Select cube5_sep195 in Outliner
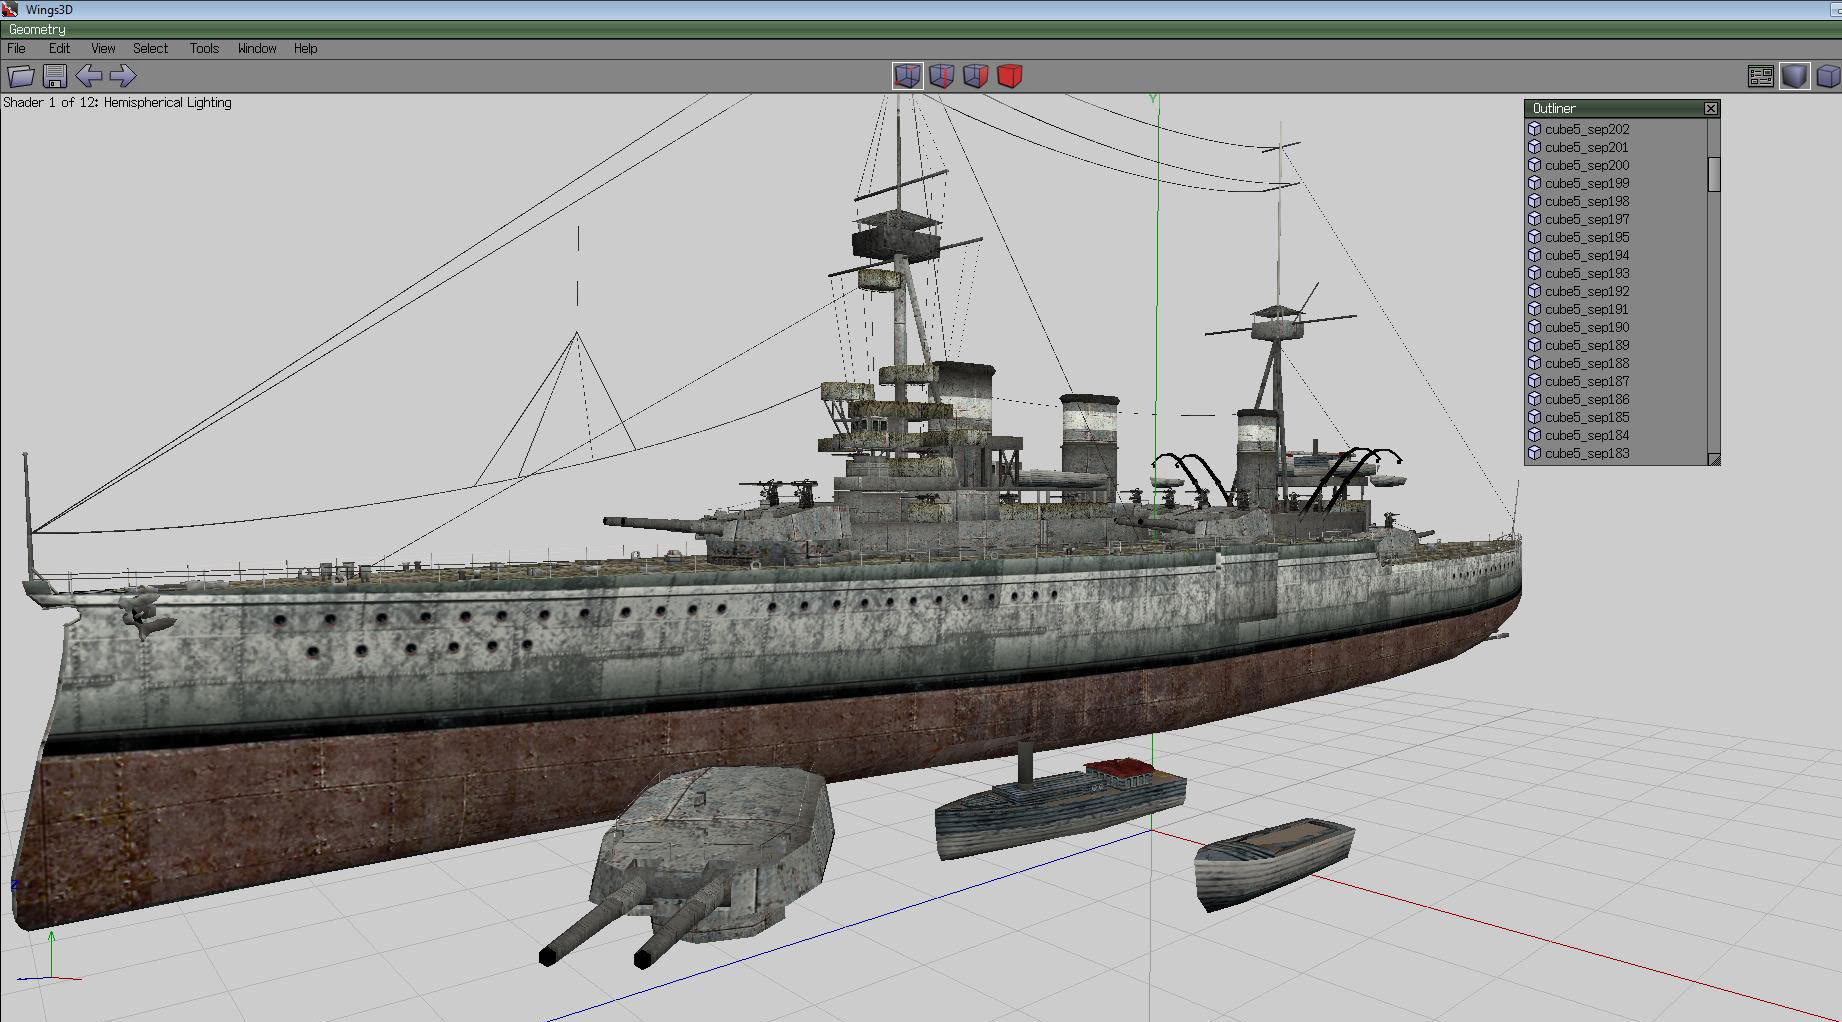 tap(1586, 237)
